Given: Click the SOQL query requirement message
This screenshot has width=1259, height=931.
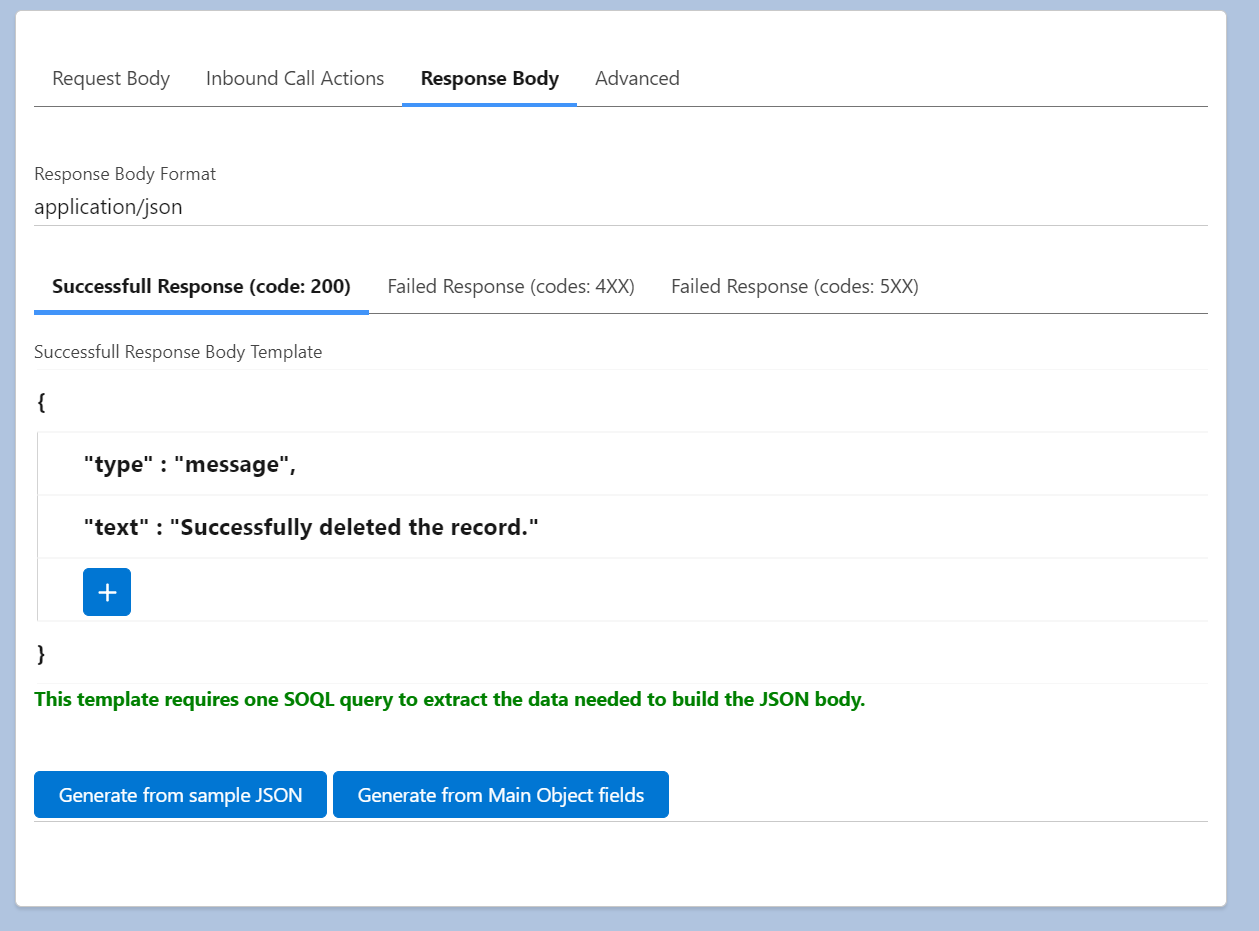Looking at the screenshot, I should pos(449,699).
